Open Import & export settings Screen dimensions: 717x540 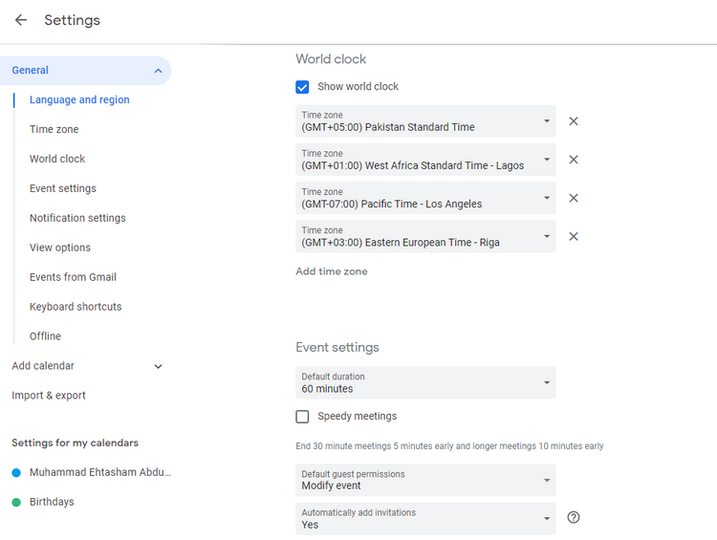[x=48, y=396]
